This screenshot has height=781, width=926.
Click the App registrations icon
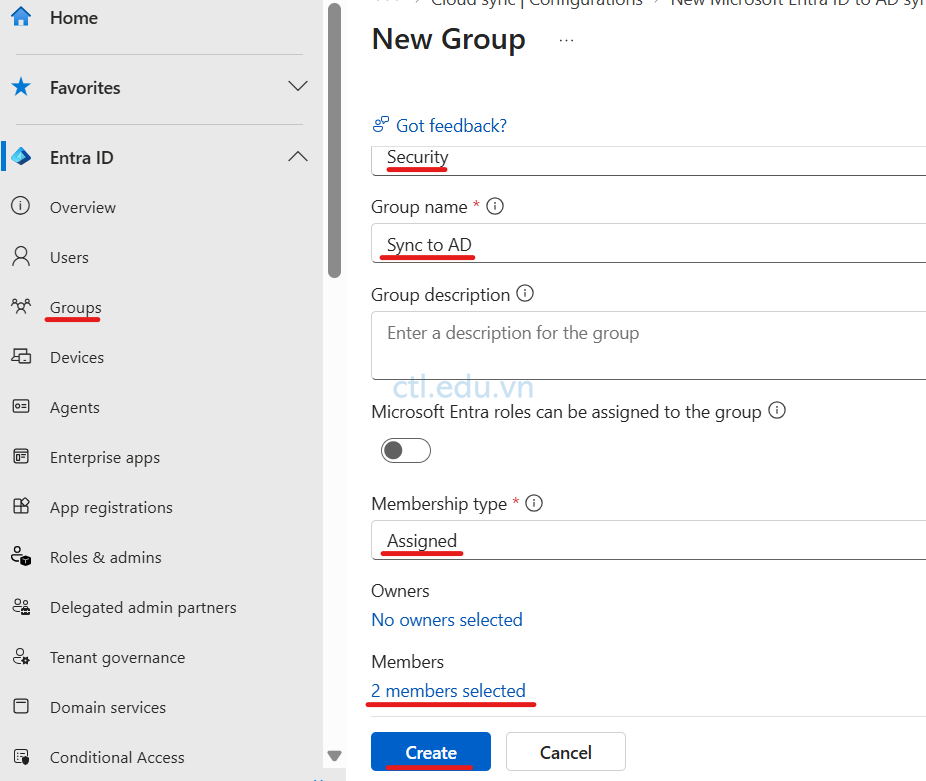pos(21,506)
